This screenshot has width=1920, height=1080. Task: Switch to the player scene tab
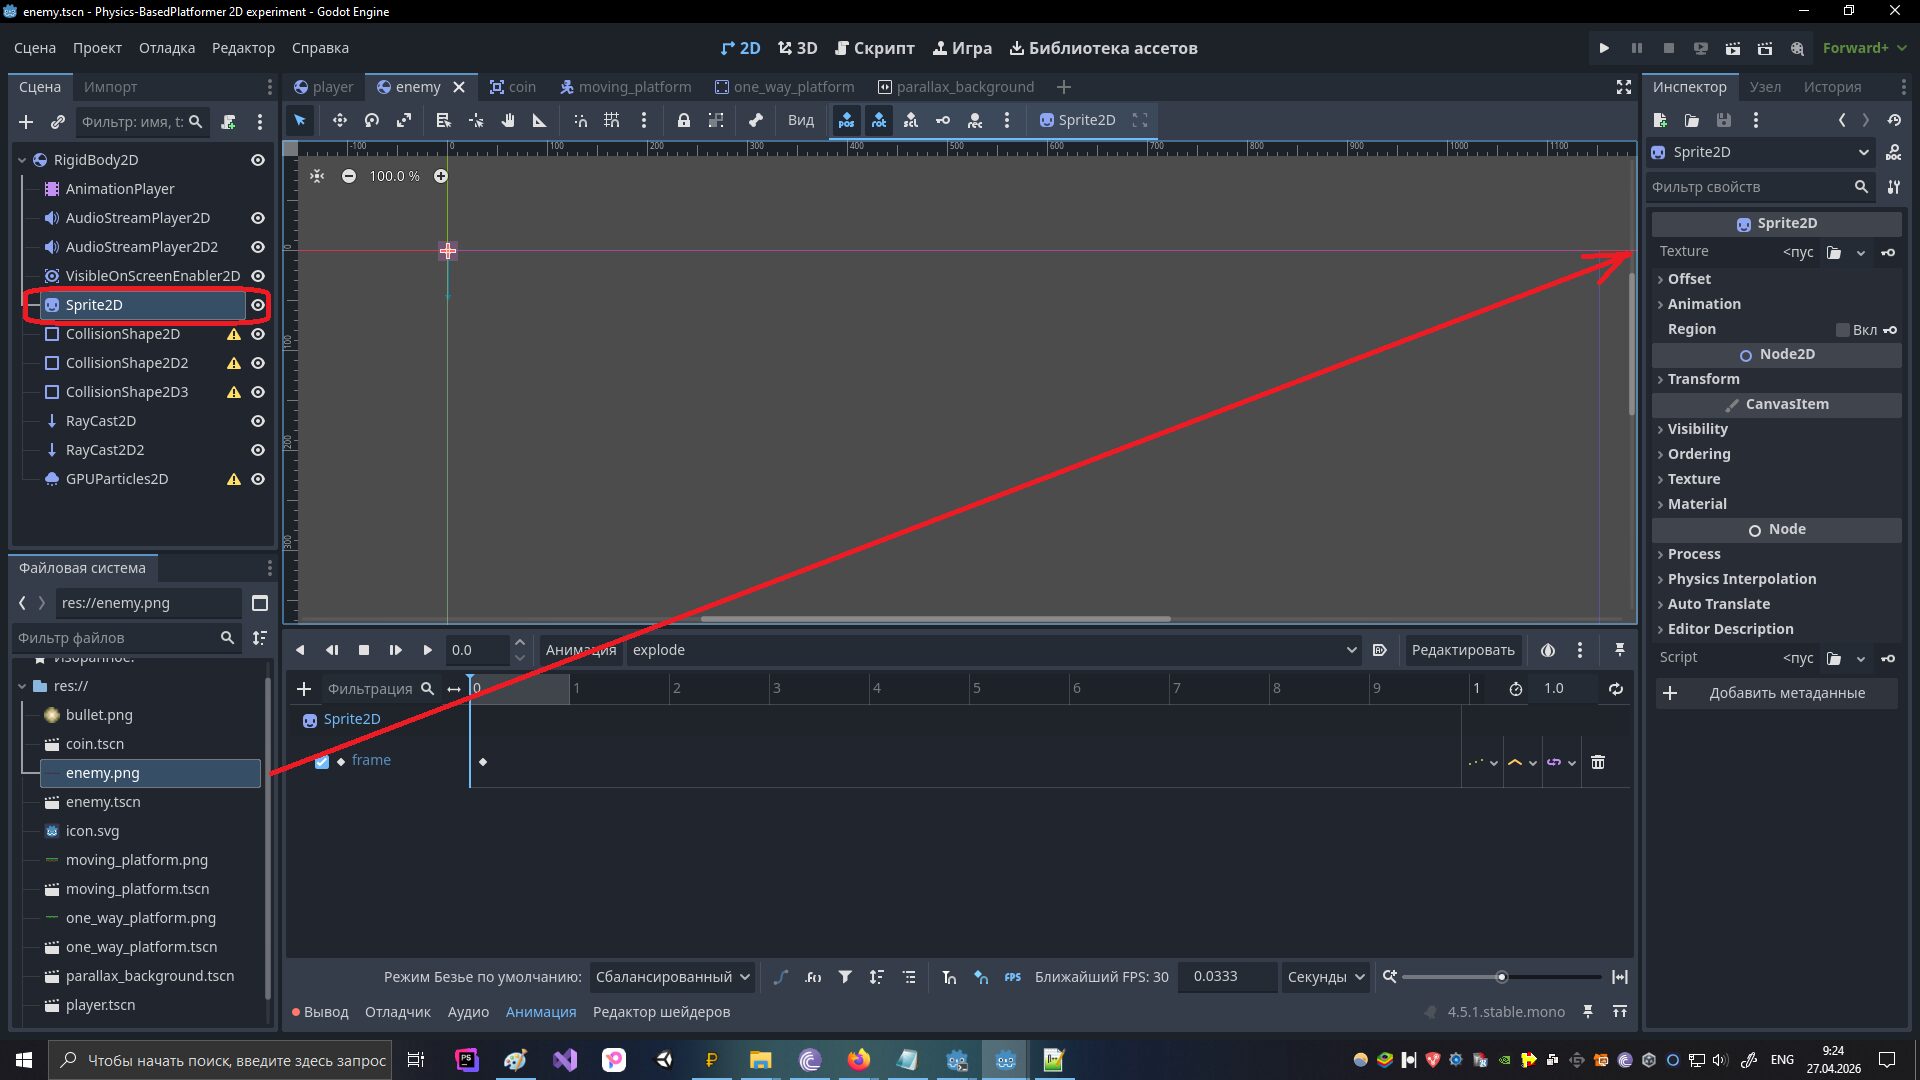[x=324, y=87]
